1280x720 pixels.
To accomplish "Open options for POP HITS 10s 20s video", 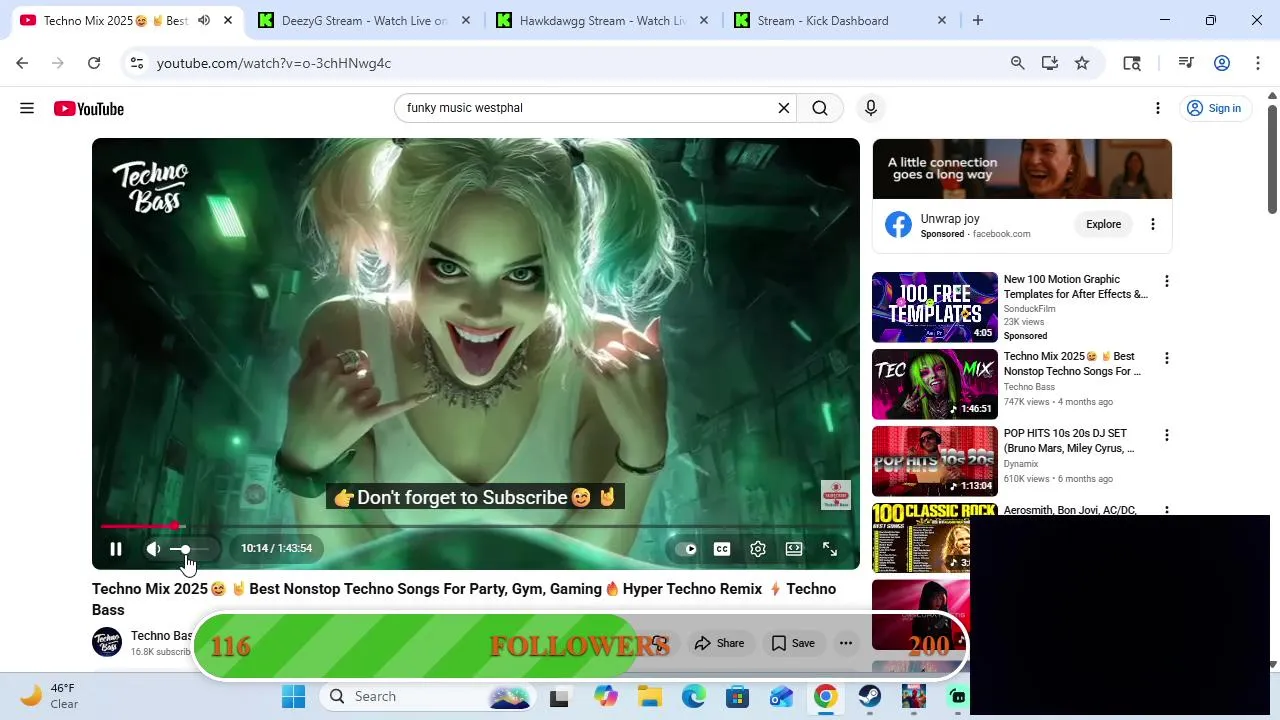I will tap(1166, 435).
